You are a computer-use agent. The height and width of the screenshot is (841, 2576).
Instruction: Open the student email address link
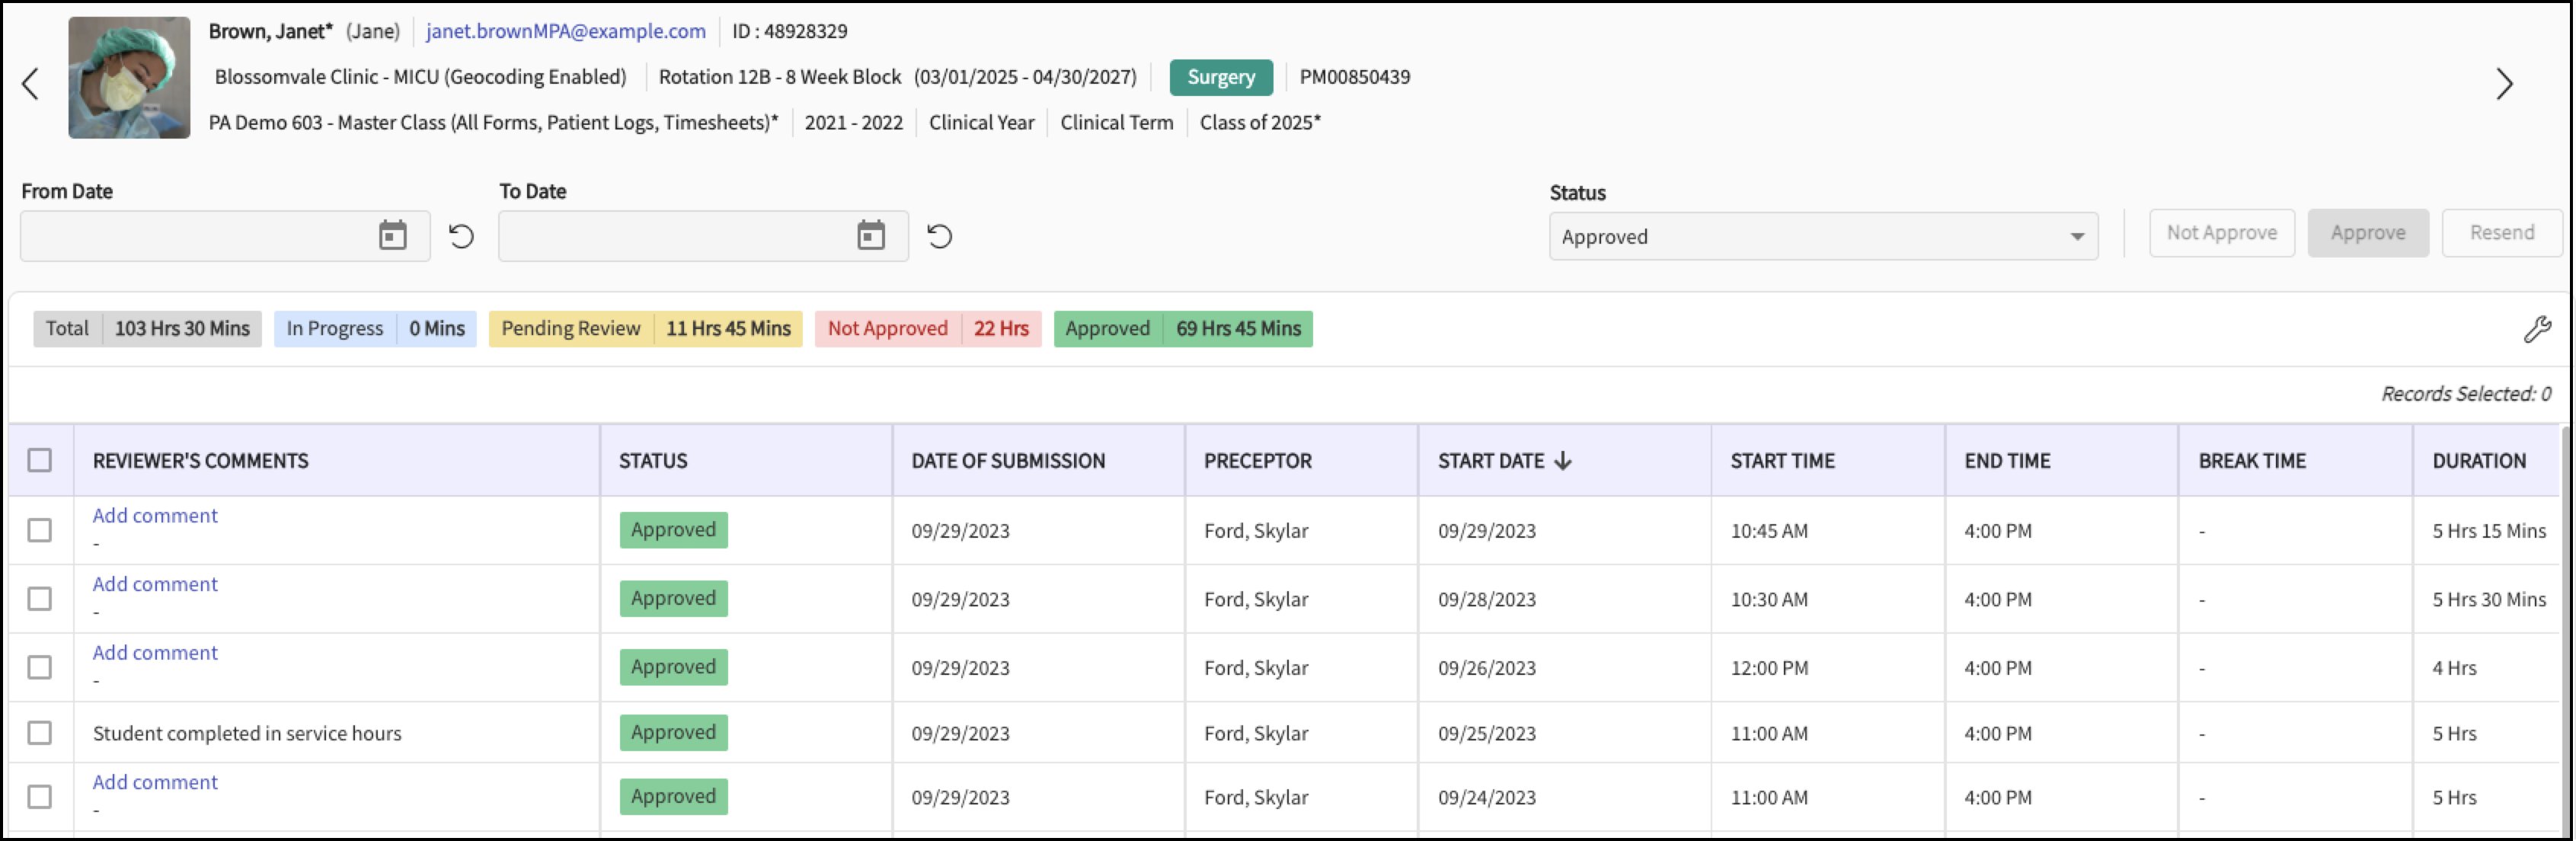tap(565, 31)
